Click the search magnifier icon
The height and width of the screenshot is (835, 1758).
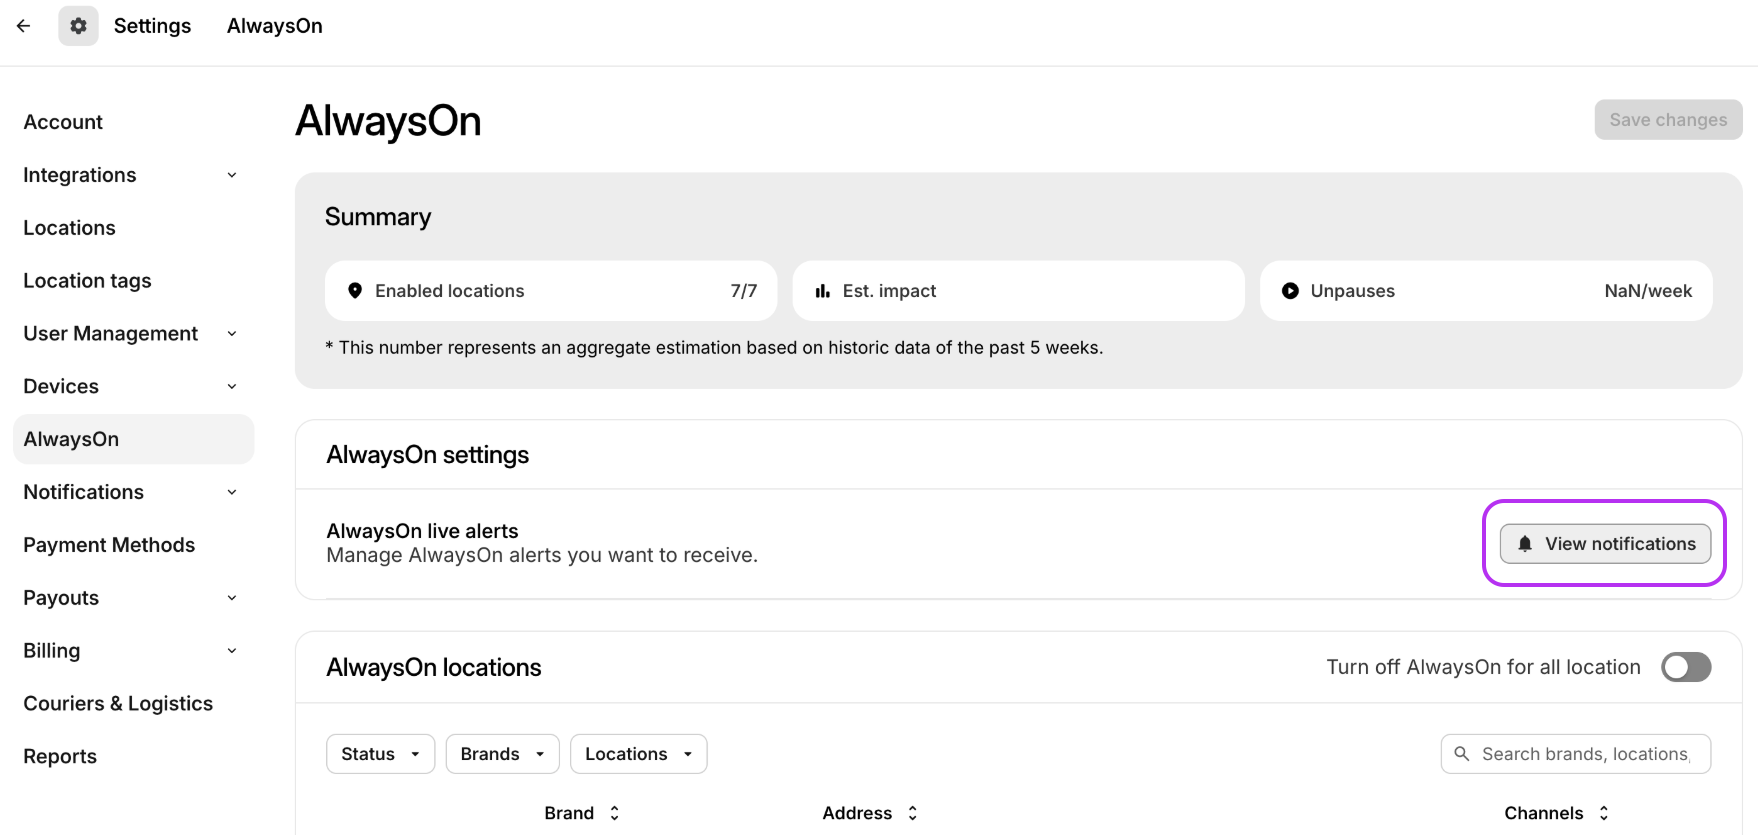click(x=1462, y=754)
